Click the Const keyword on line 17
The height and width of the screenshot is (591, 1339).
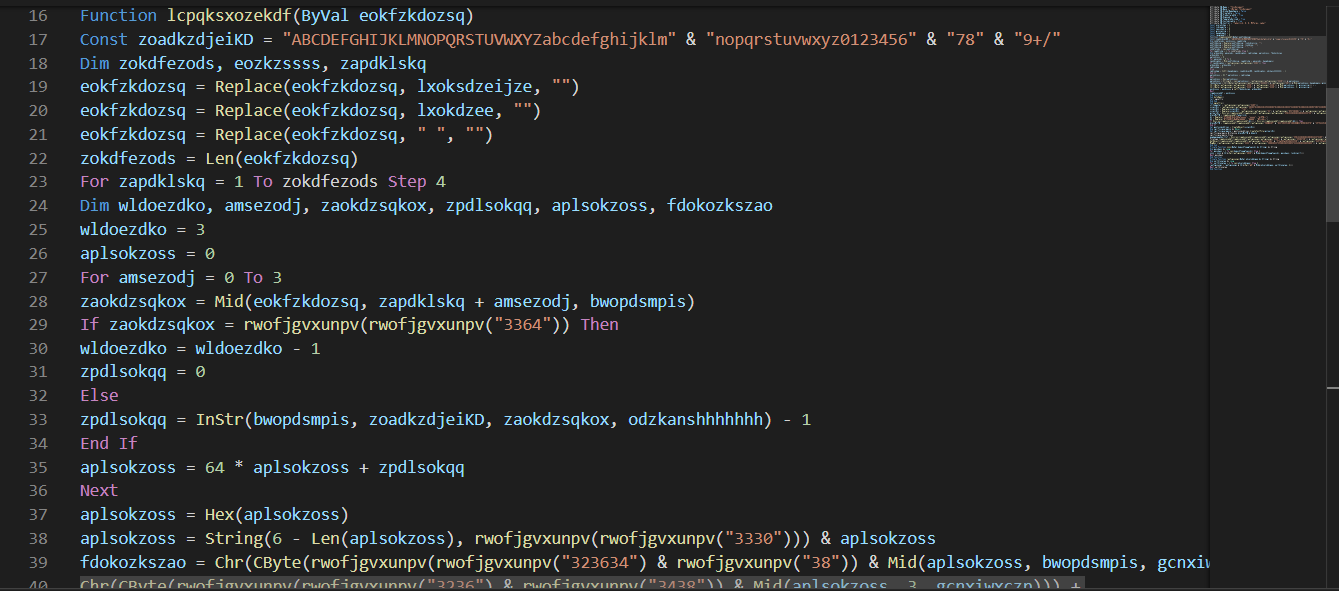click(103, 40)
